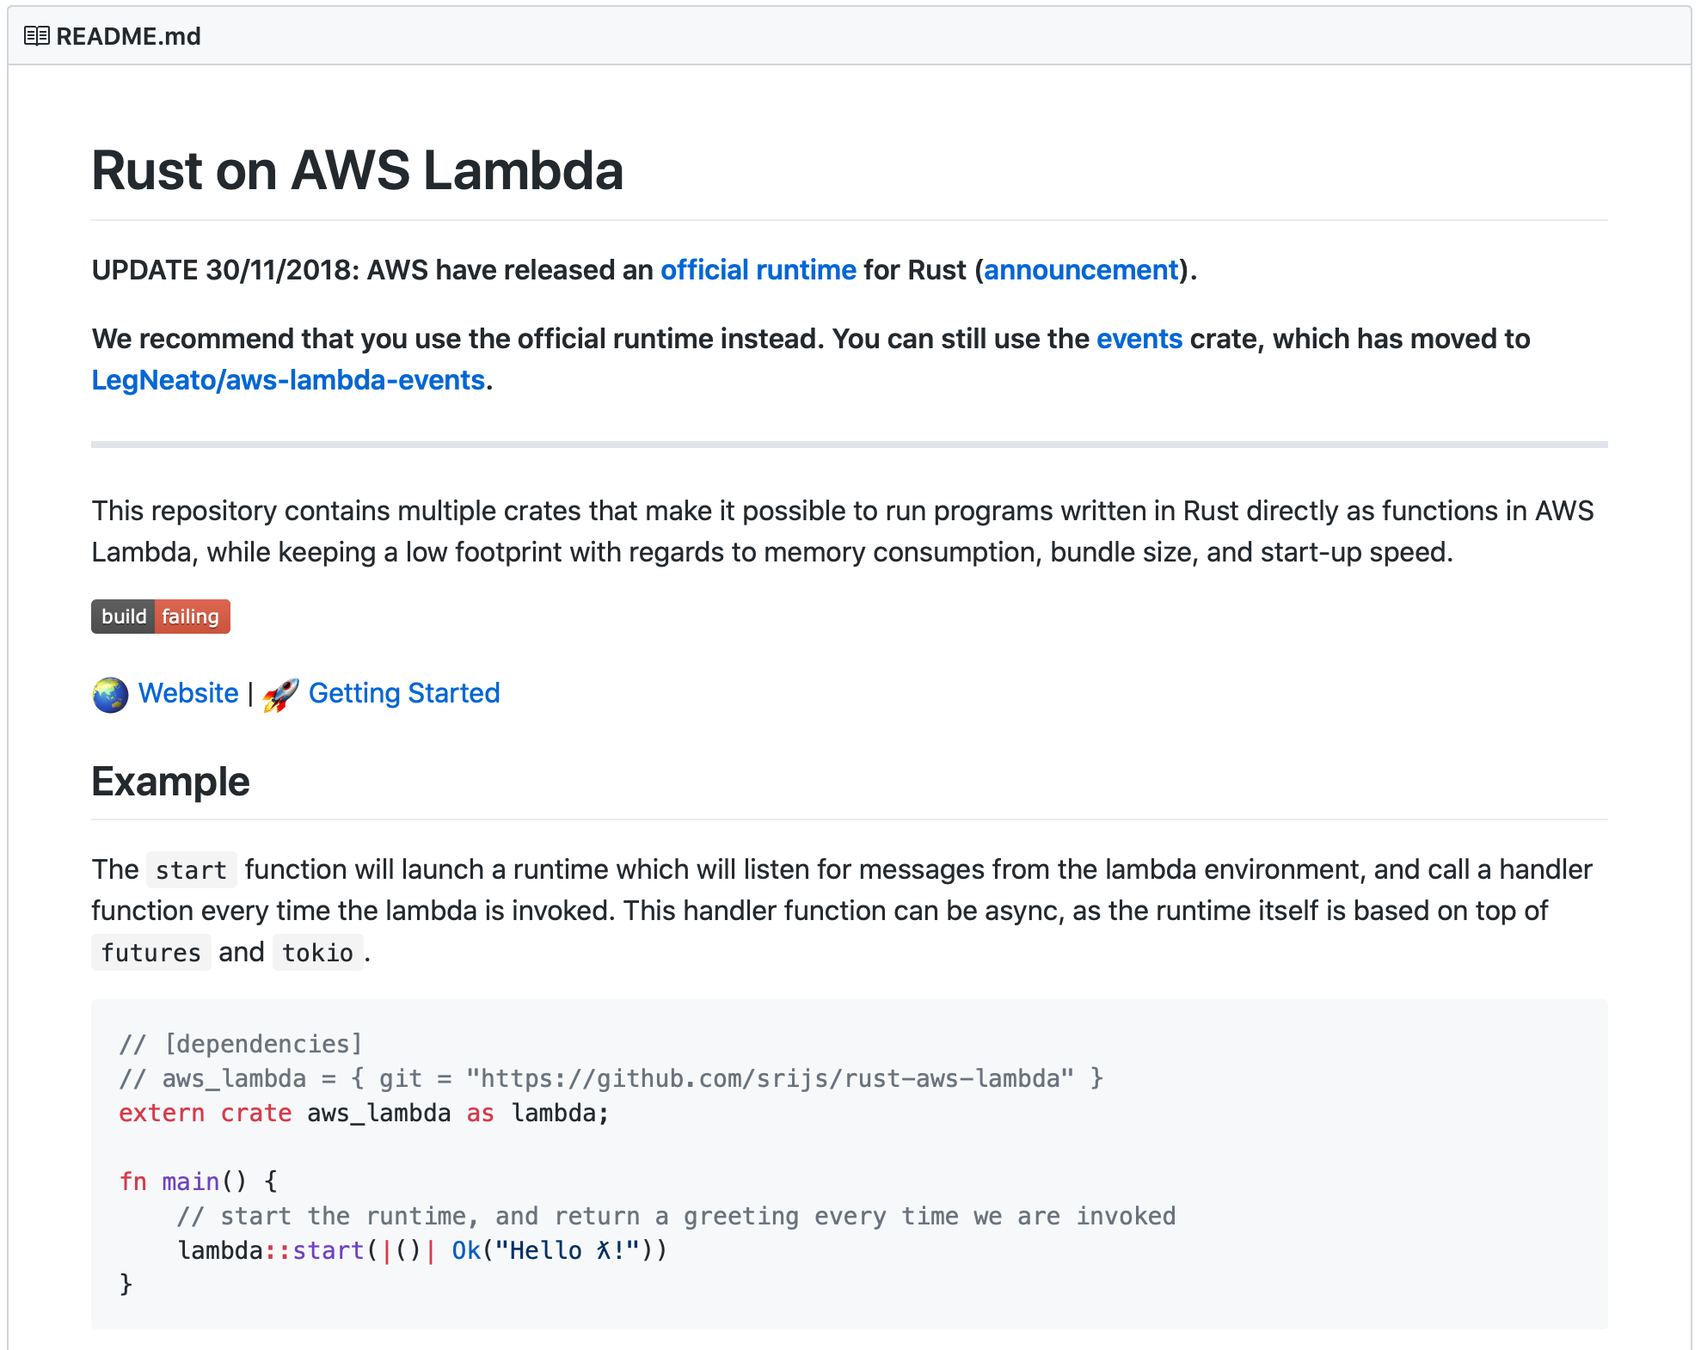Screen dimensions: 1701x1350
Task: Click the inline code word futures
Action: coord(151,953)
